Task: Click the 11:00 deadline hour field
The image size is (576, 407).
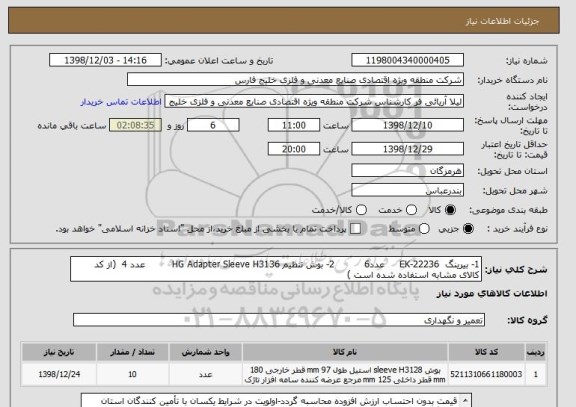Action: pos(294,125)
